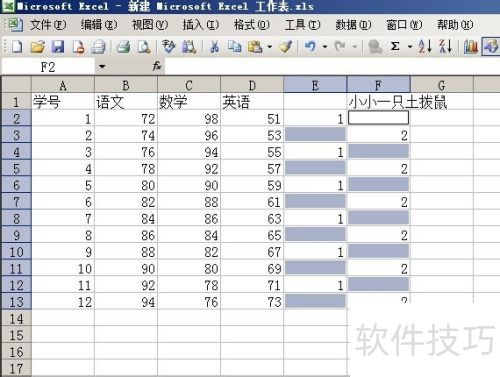Open the 插入(I) menu

click(200, 25)
